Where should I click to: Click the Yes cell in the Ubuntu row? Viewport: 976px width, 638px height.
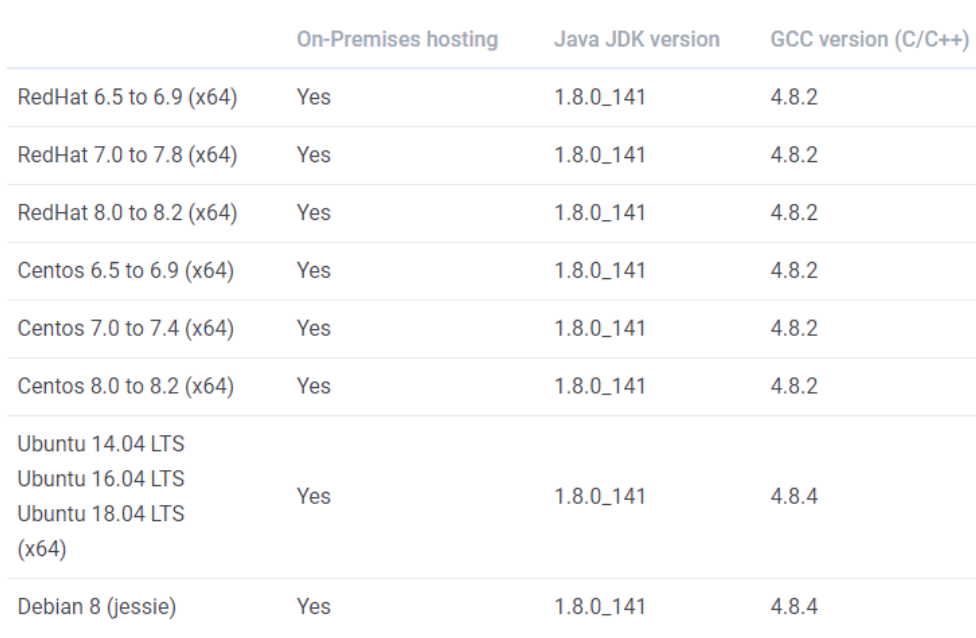(313, 496)
